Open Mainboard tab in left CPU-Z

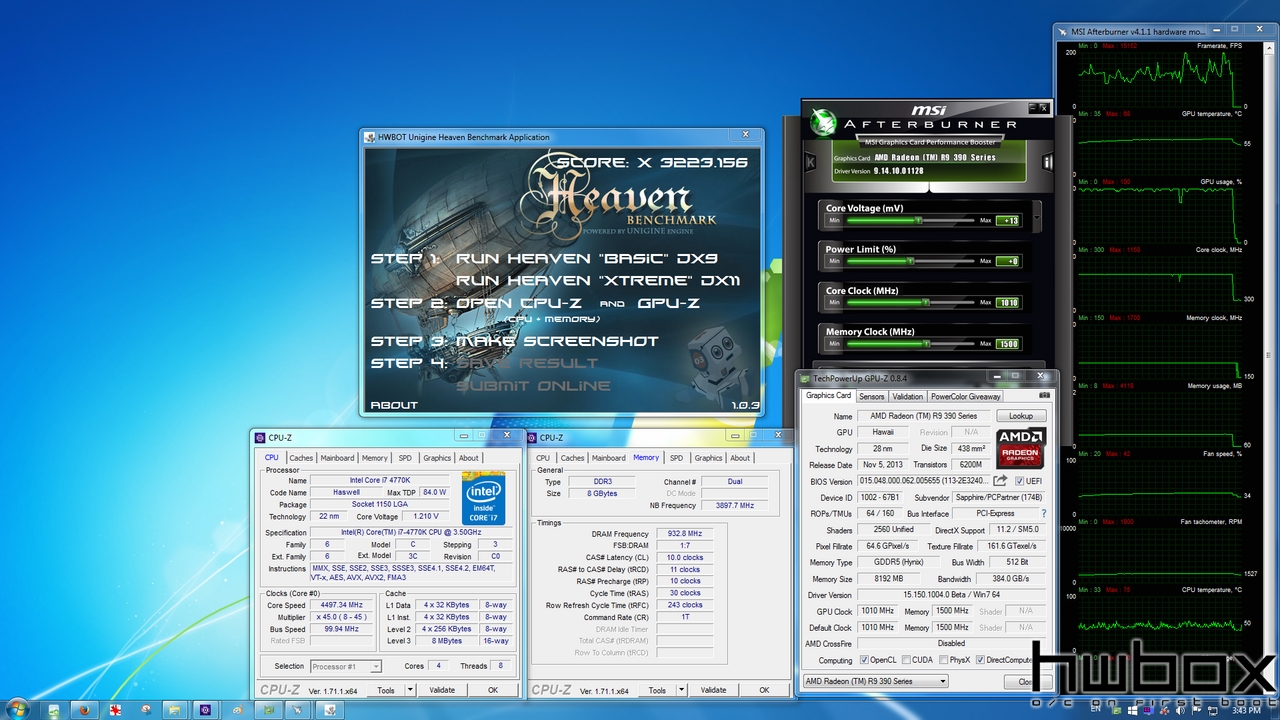[x=337, y=458]
